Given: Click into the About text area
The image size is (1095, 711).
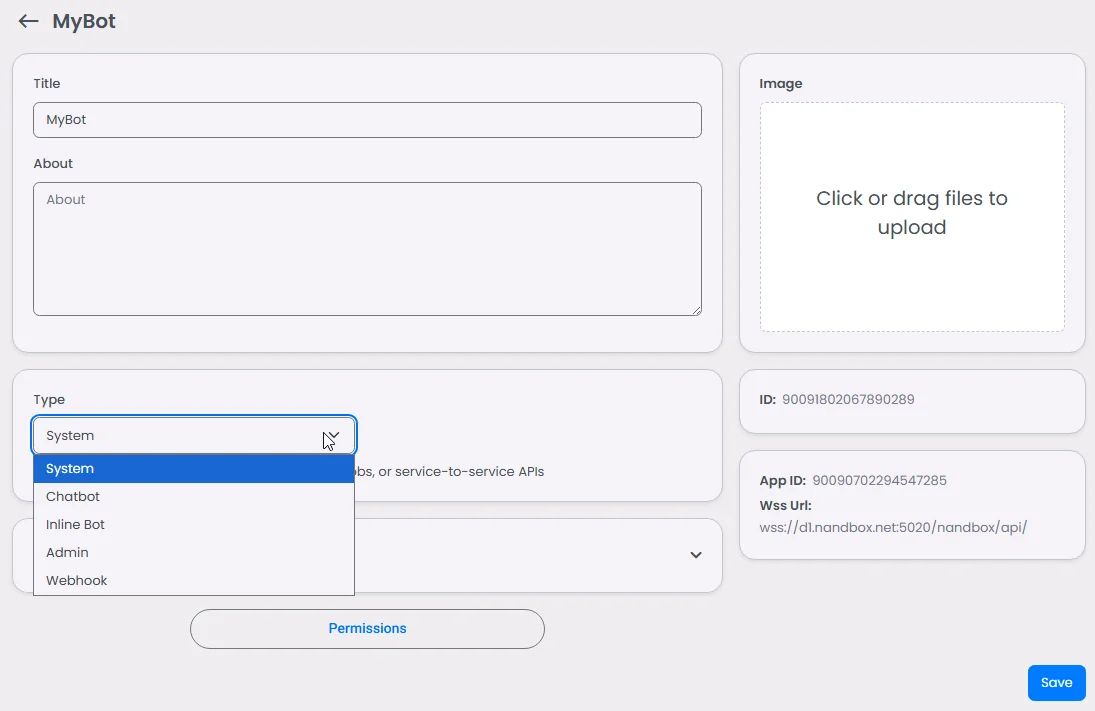Looking at the screenshot, I should [367, 249].
